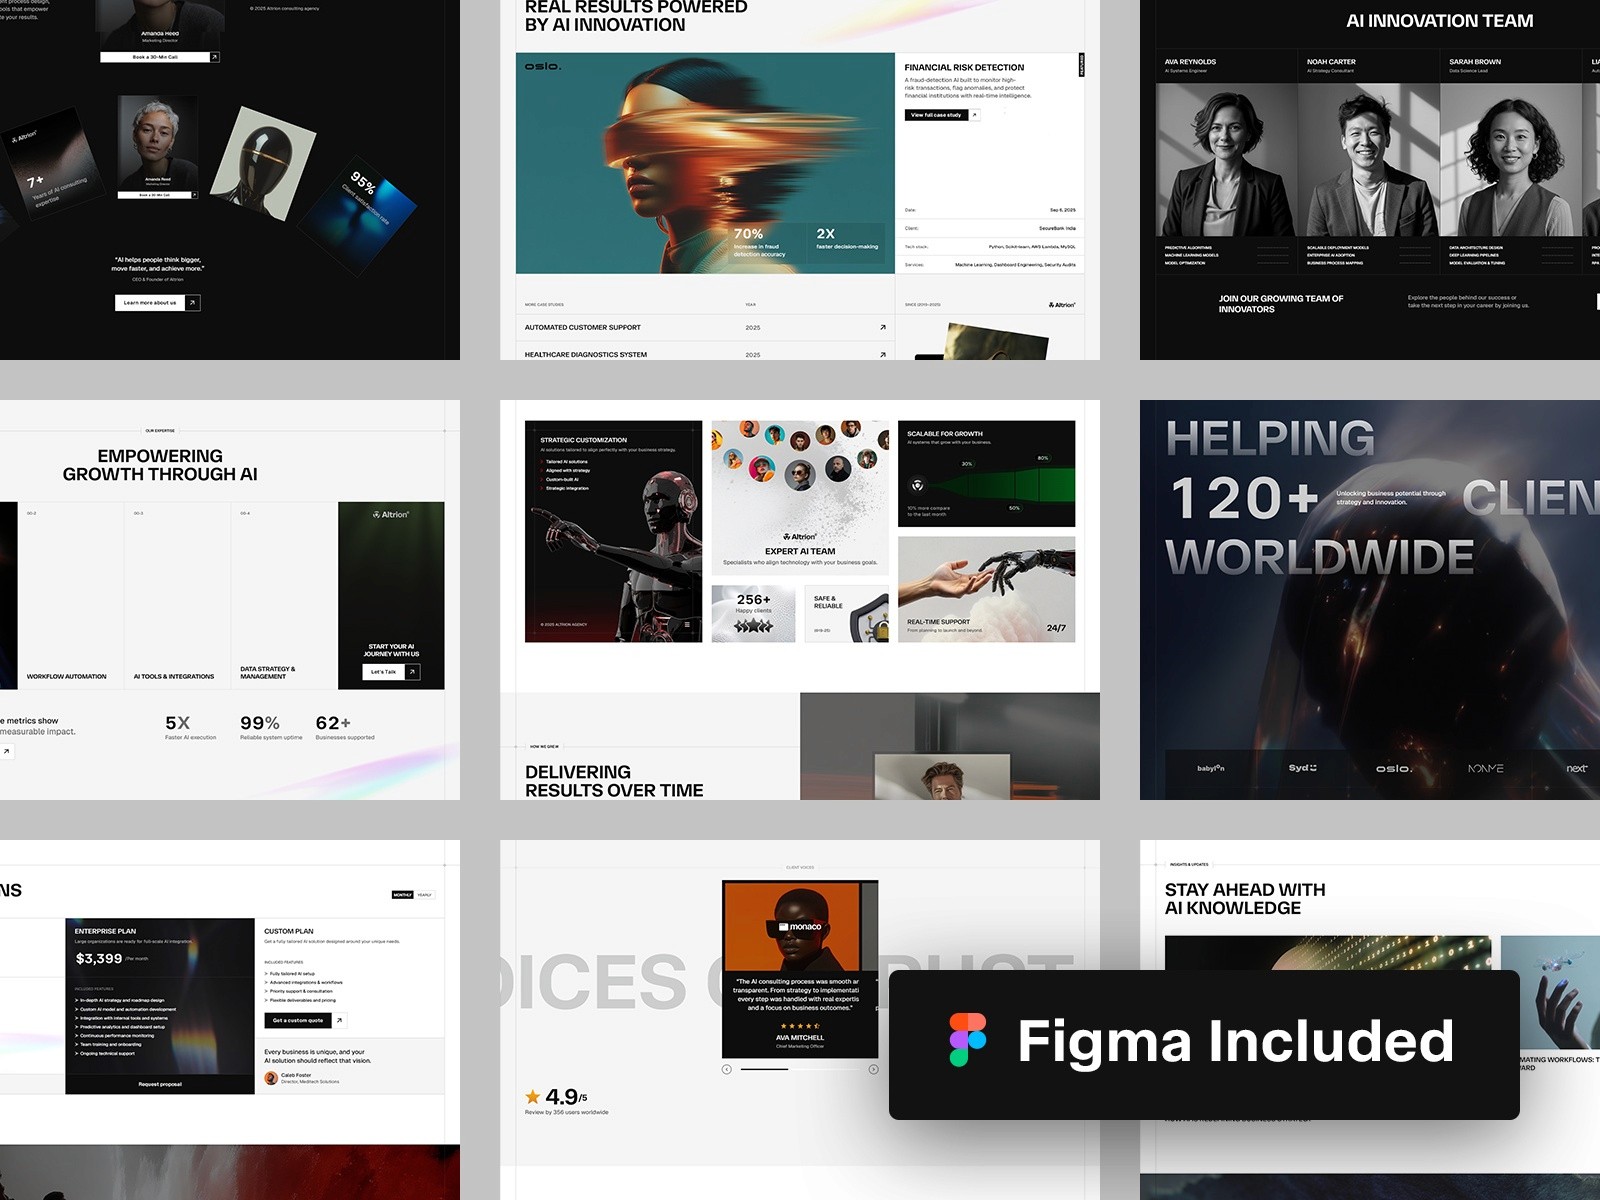Click Sarah Brown's team portrait
This screenshot has height=1200, width=1600.
click(x=1511, y=160)
